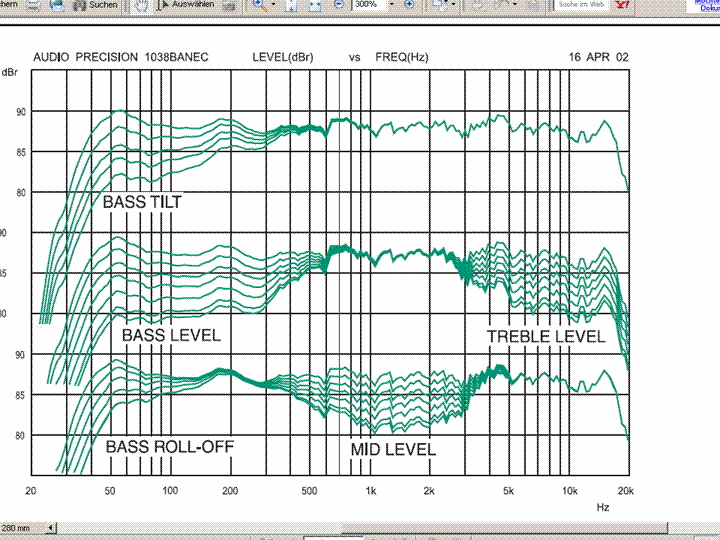Click the email envelope icon
This screenshot has height=540, width=720.
point(57,5)
